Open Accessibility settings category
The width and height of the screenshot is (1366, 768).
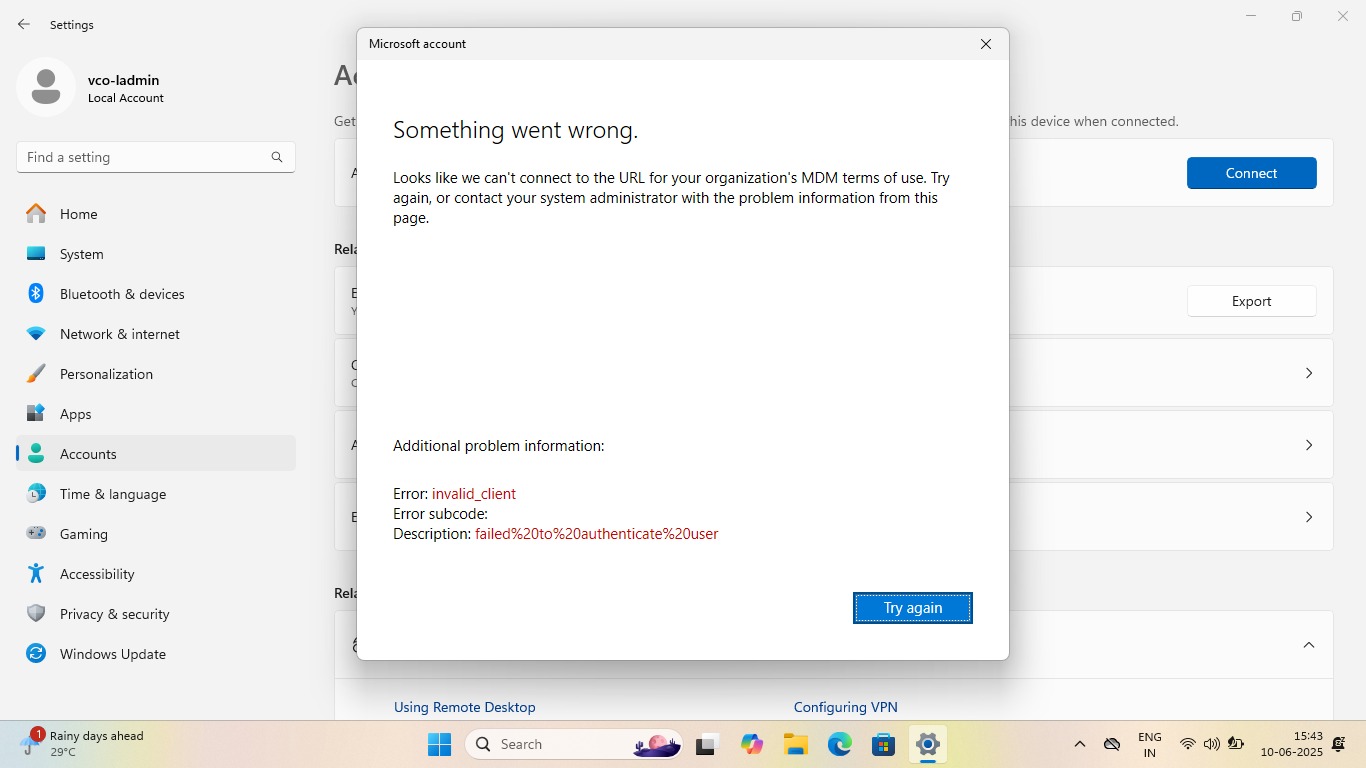(x=156, y=574)
